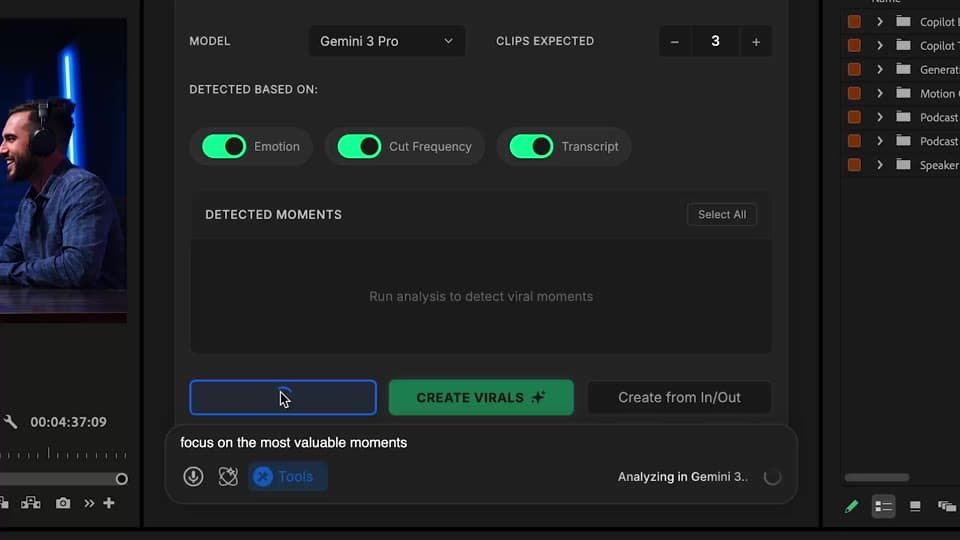
Task: Open the monitor button editor plus icon
Action: click(109, 503)
